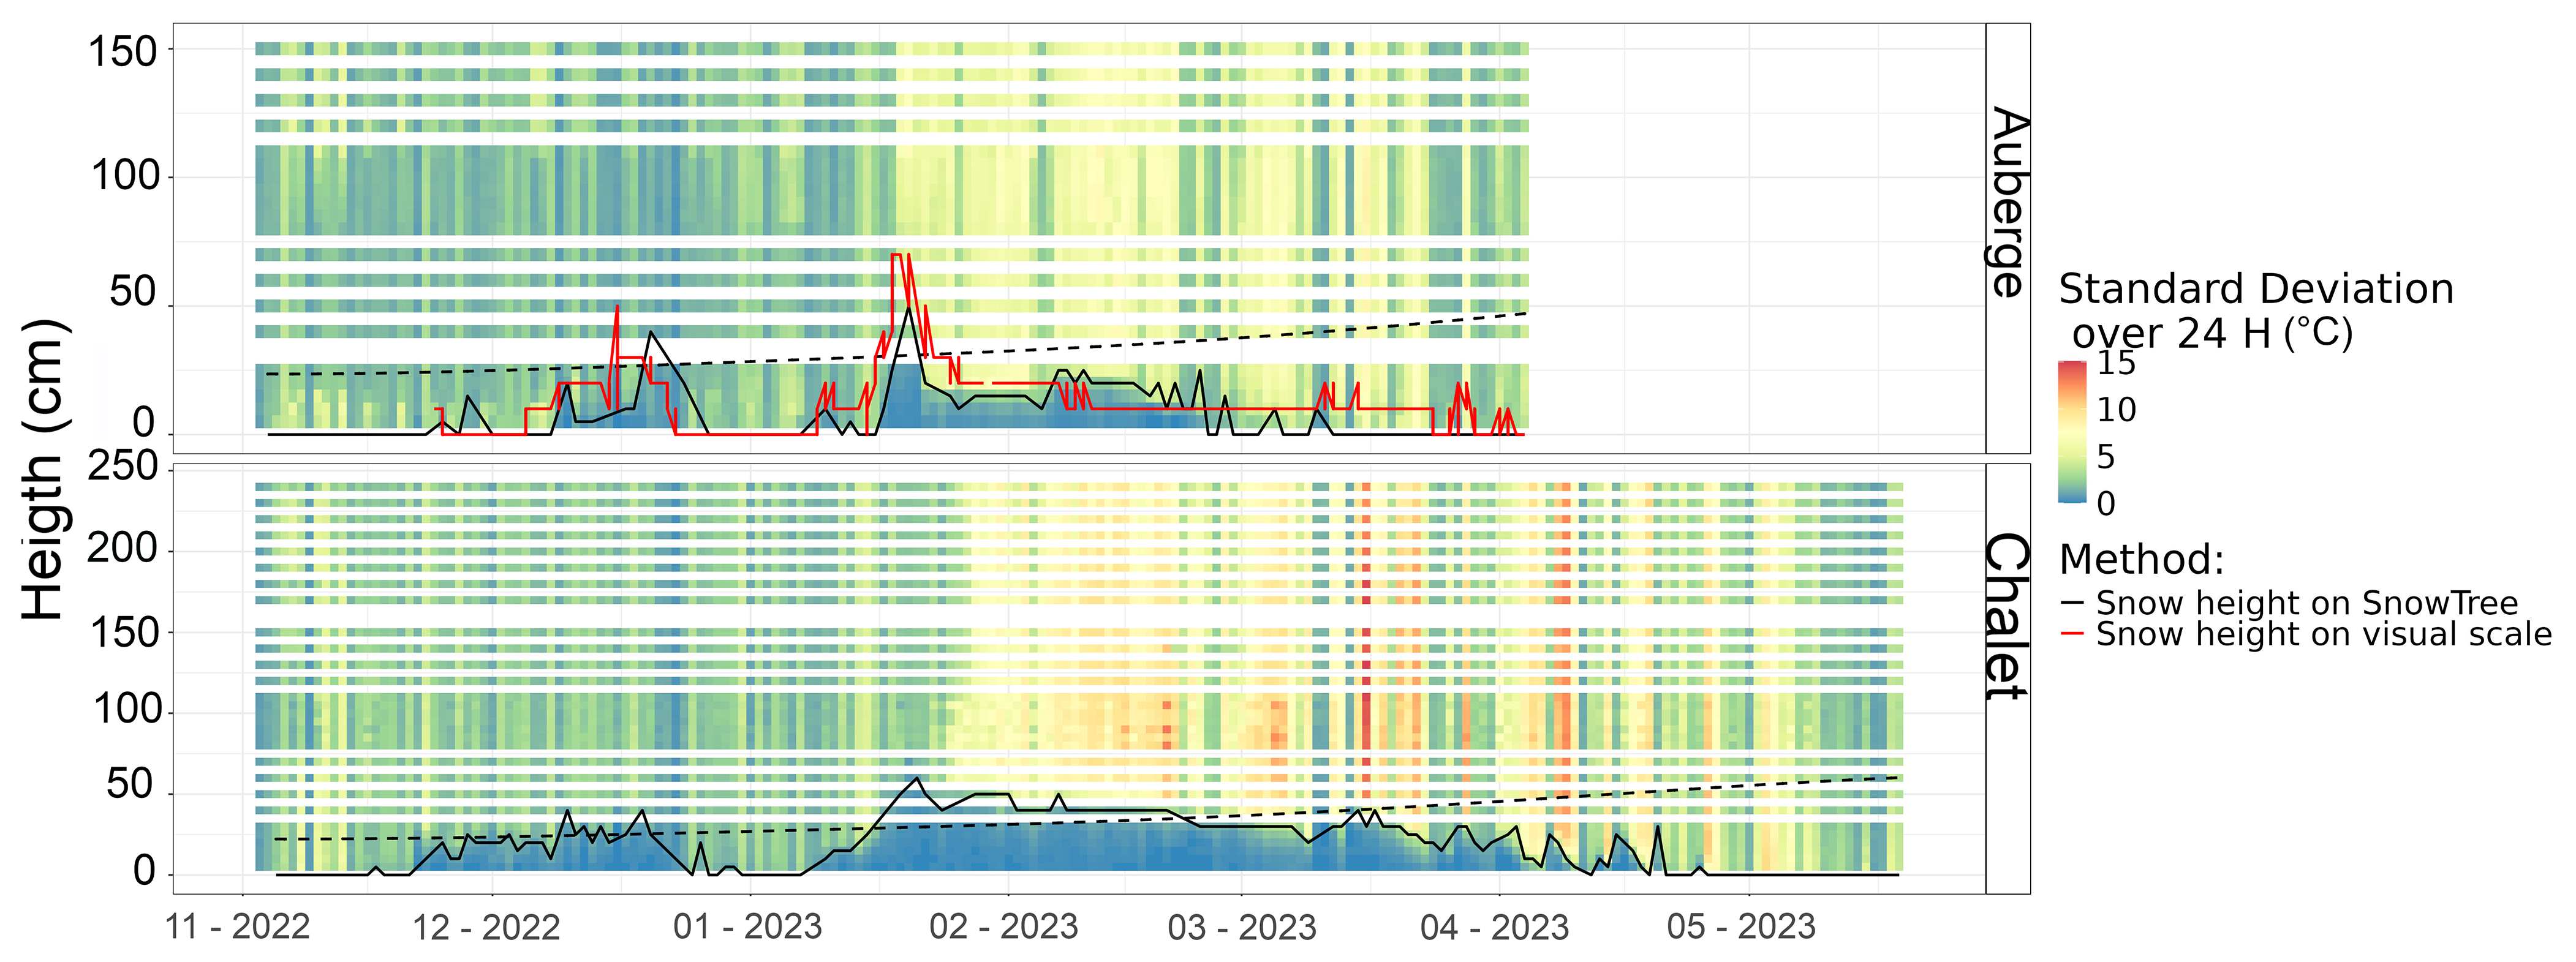Click the 'Snow height on visual scale' legend text
Screen dimensions: 2576x962
2323,634
